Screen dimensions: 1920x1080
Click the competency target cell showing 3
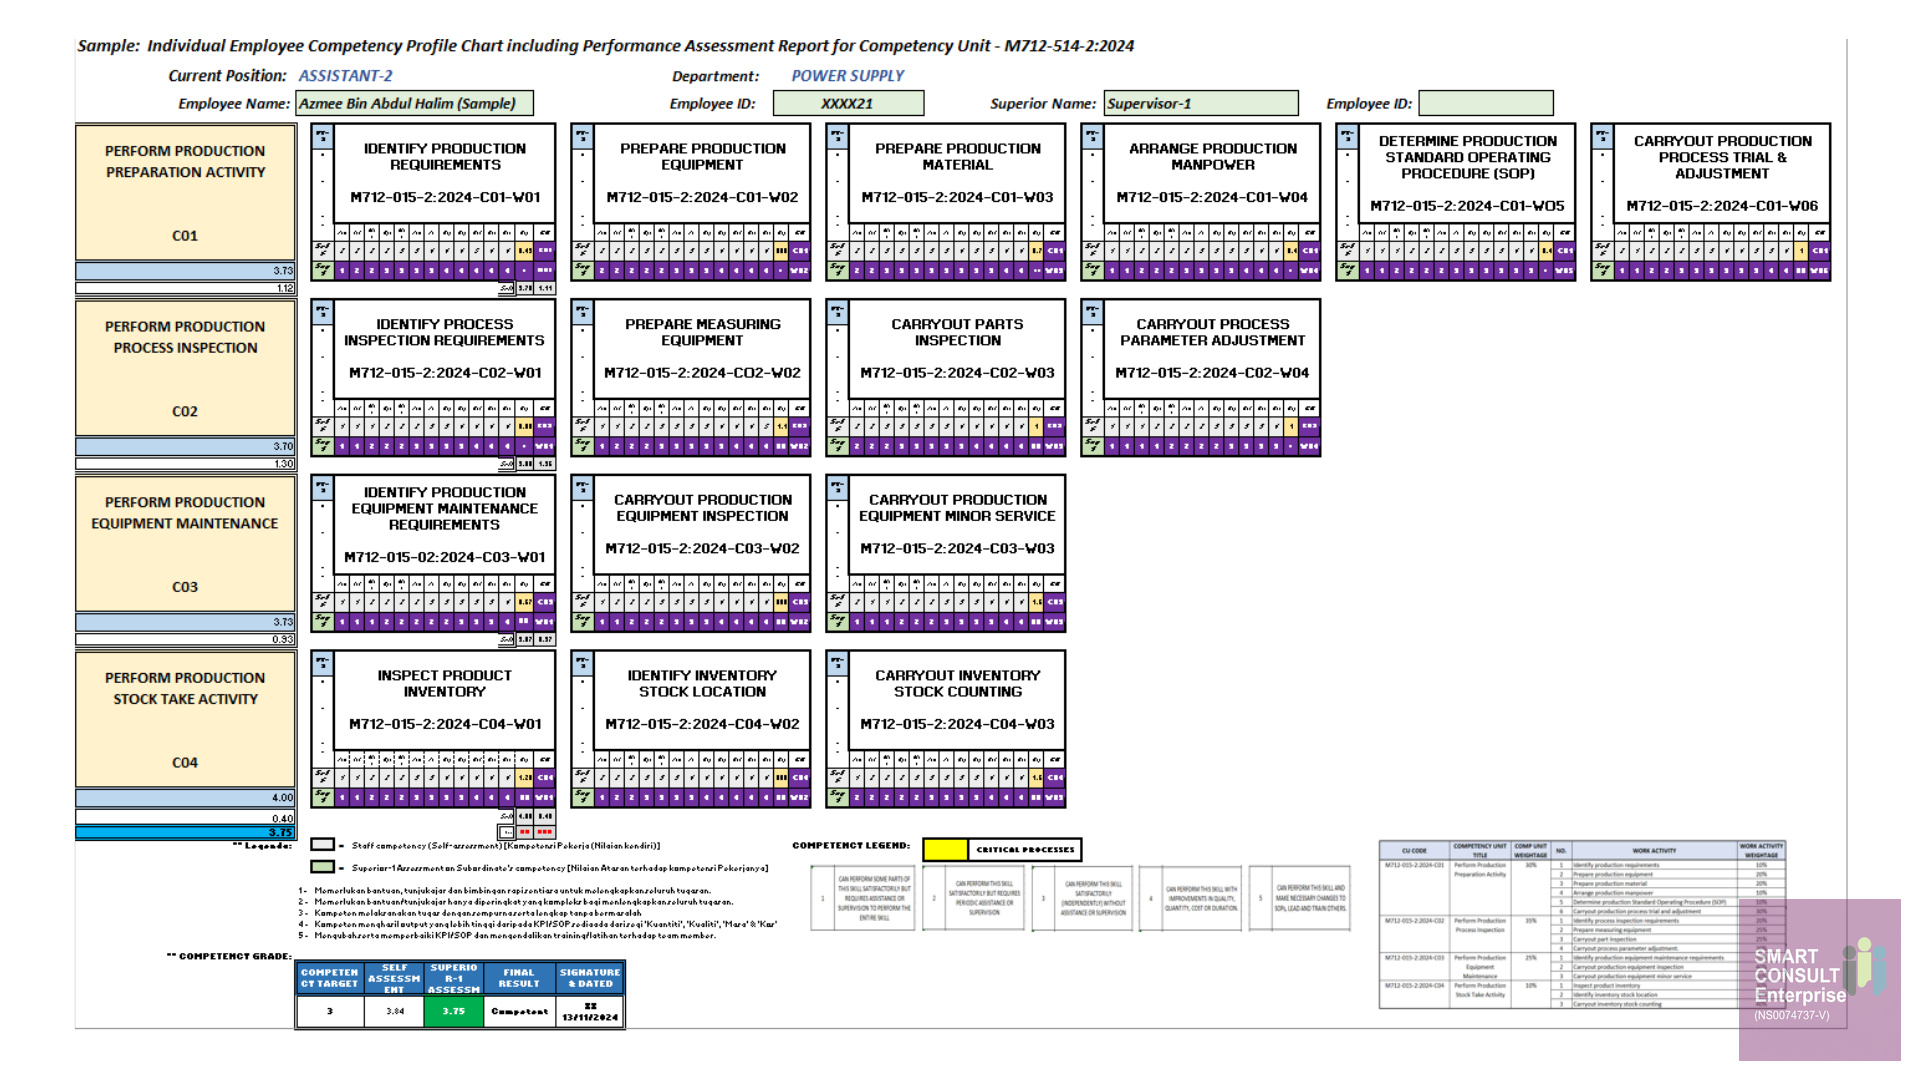pos(330,1011)
